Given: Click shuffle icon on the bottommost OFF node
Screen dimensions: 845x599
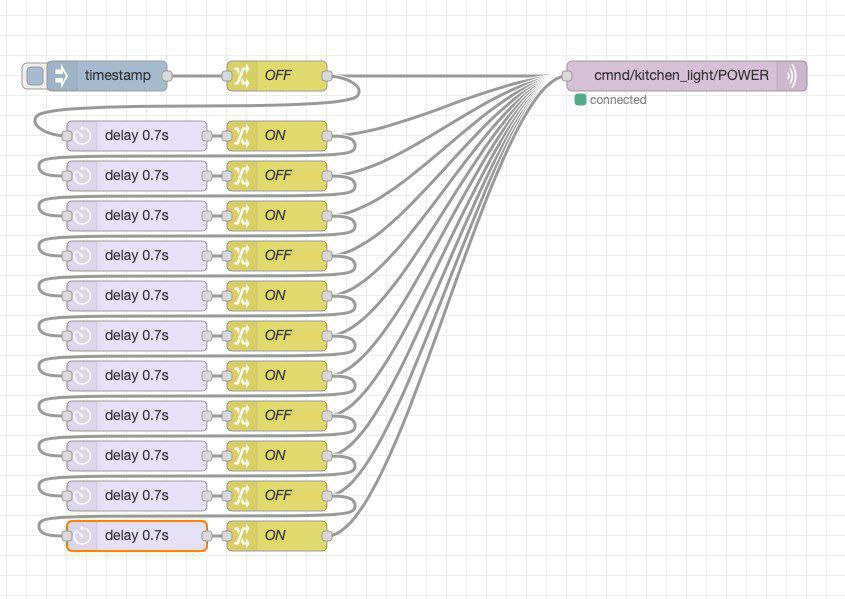Looking at the screenshot, I should pyautogui.click(x=241, y=496).
